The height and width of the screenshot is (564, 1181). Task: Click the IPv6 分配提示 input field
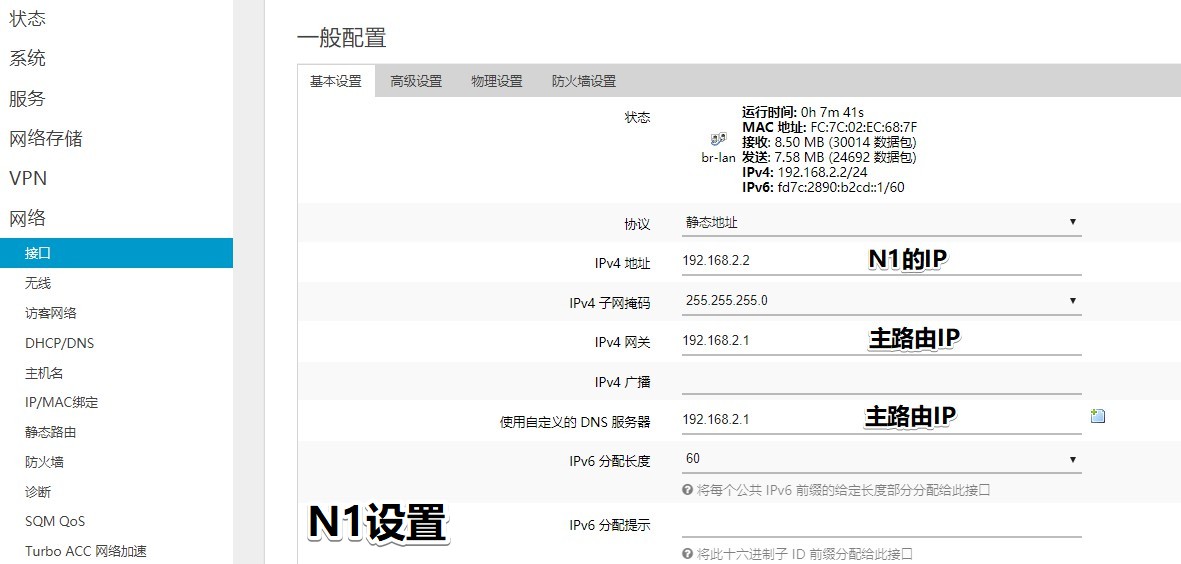(881, 525)
